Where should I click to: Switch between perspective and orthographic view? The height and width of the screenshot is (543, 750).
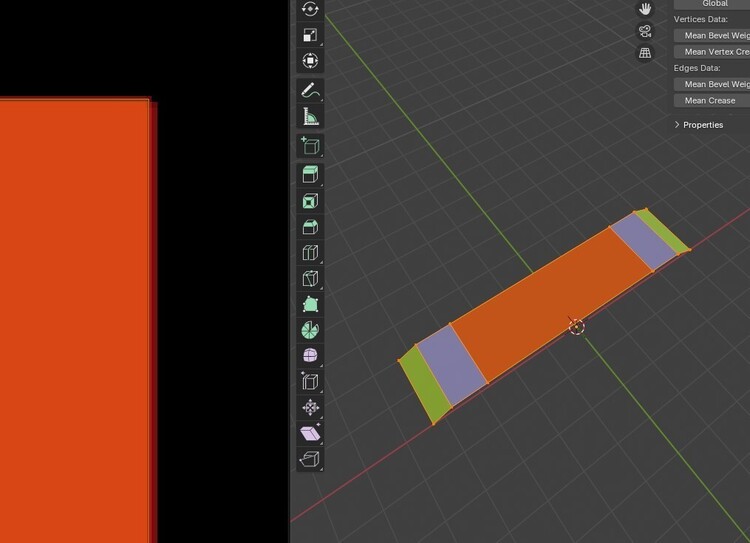645,53
